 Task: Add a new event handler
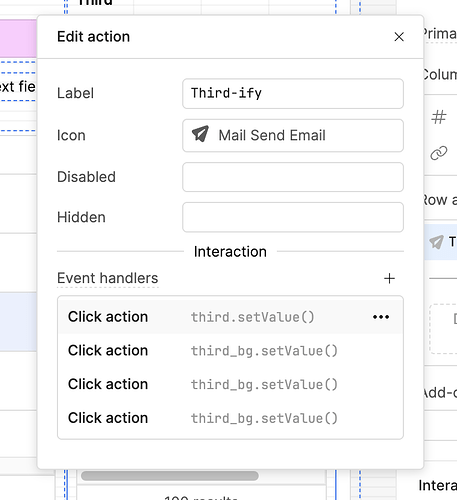pyautogui.click(x=389, y=278)
